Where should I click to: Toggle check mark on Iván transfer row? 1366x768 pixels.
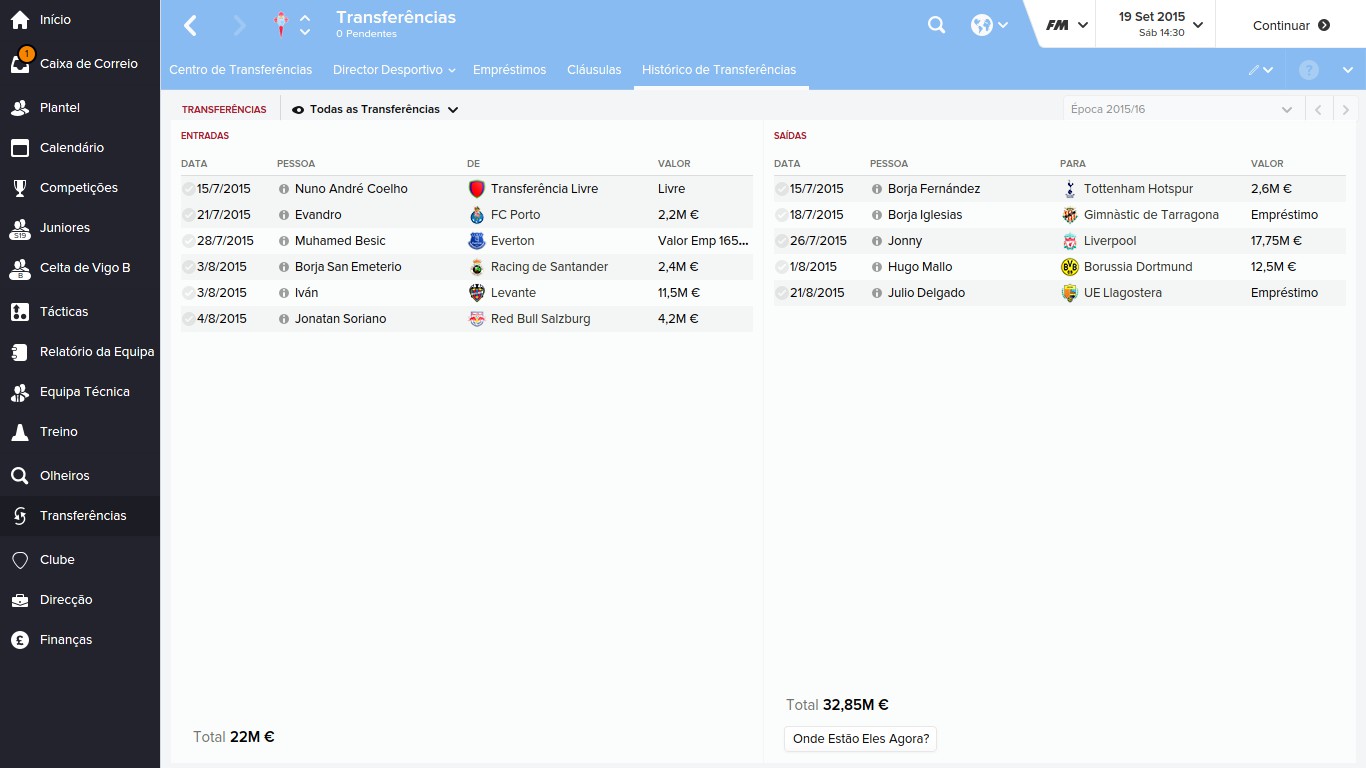[188, 293]
